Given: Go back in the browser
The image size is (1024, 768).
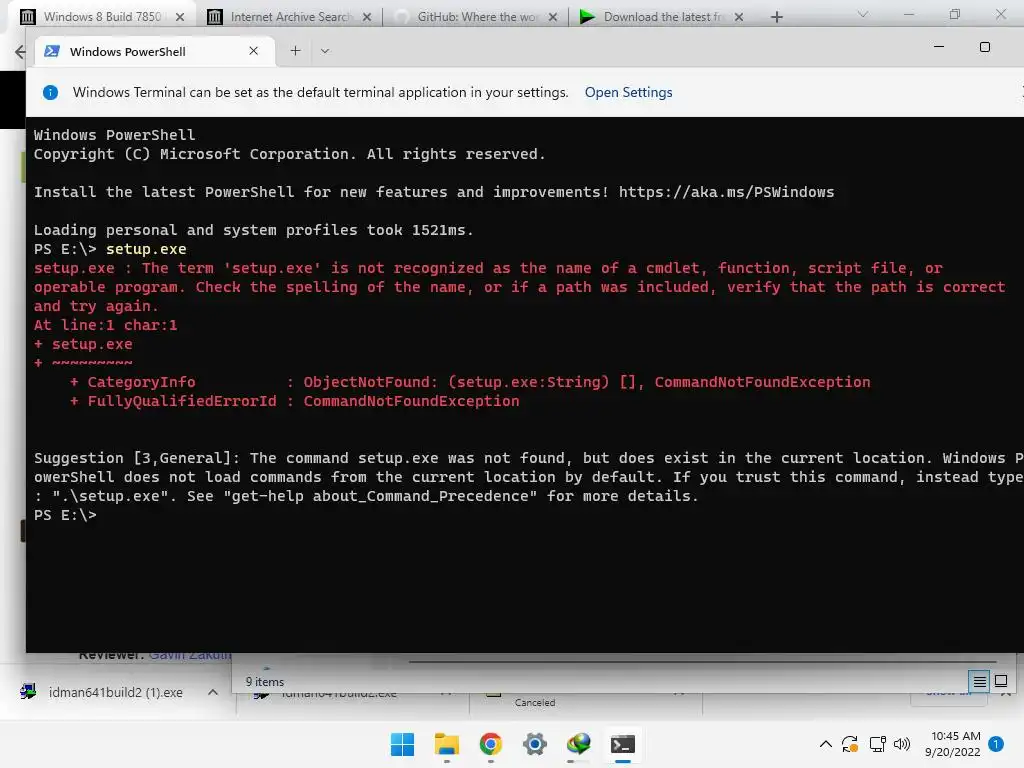Looking at the screenshot, I should click(20, 52).
